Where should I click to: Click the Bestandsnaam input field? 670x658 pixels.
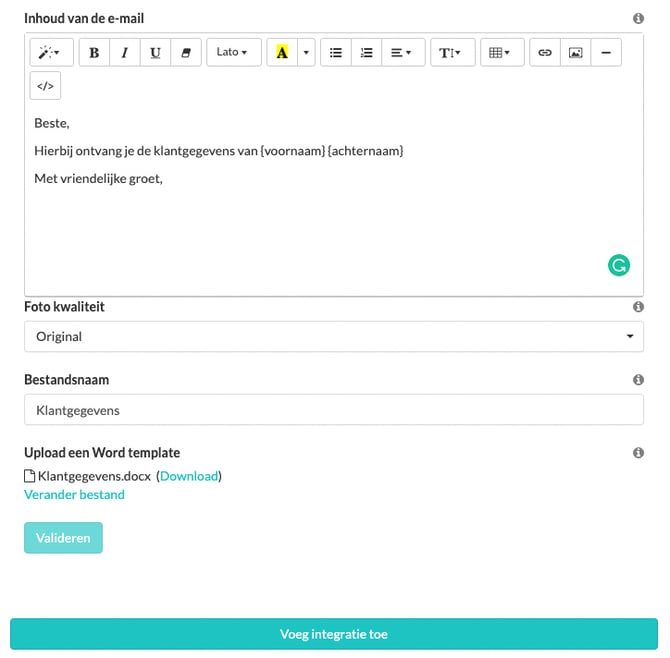pyautogui.click(x=334, y=410)
